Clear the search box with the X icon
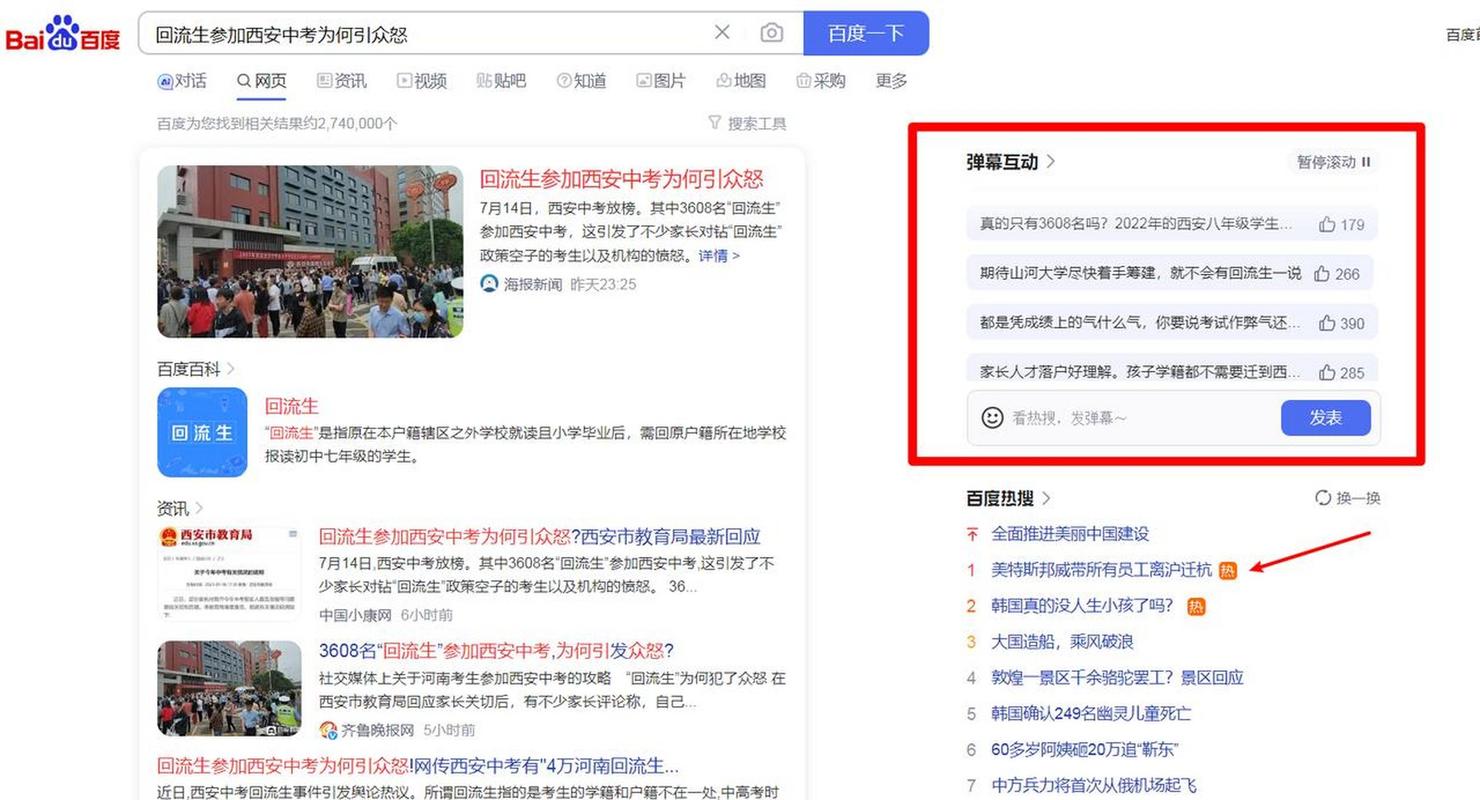The height and width of the screenshot is (800, 1480). [x=722, y=32]
